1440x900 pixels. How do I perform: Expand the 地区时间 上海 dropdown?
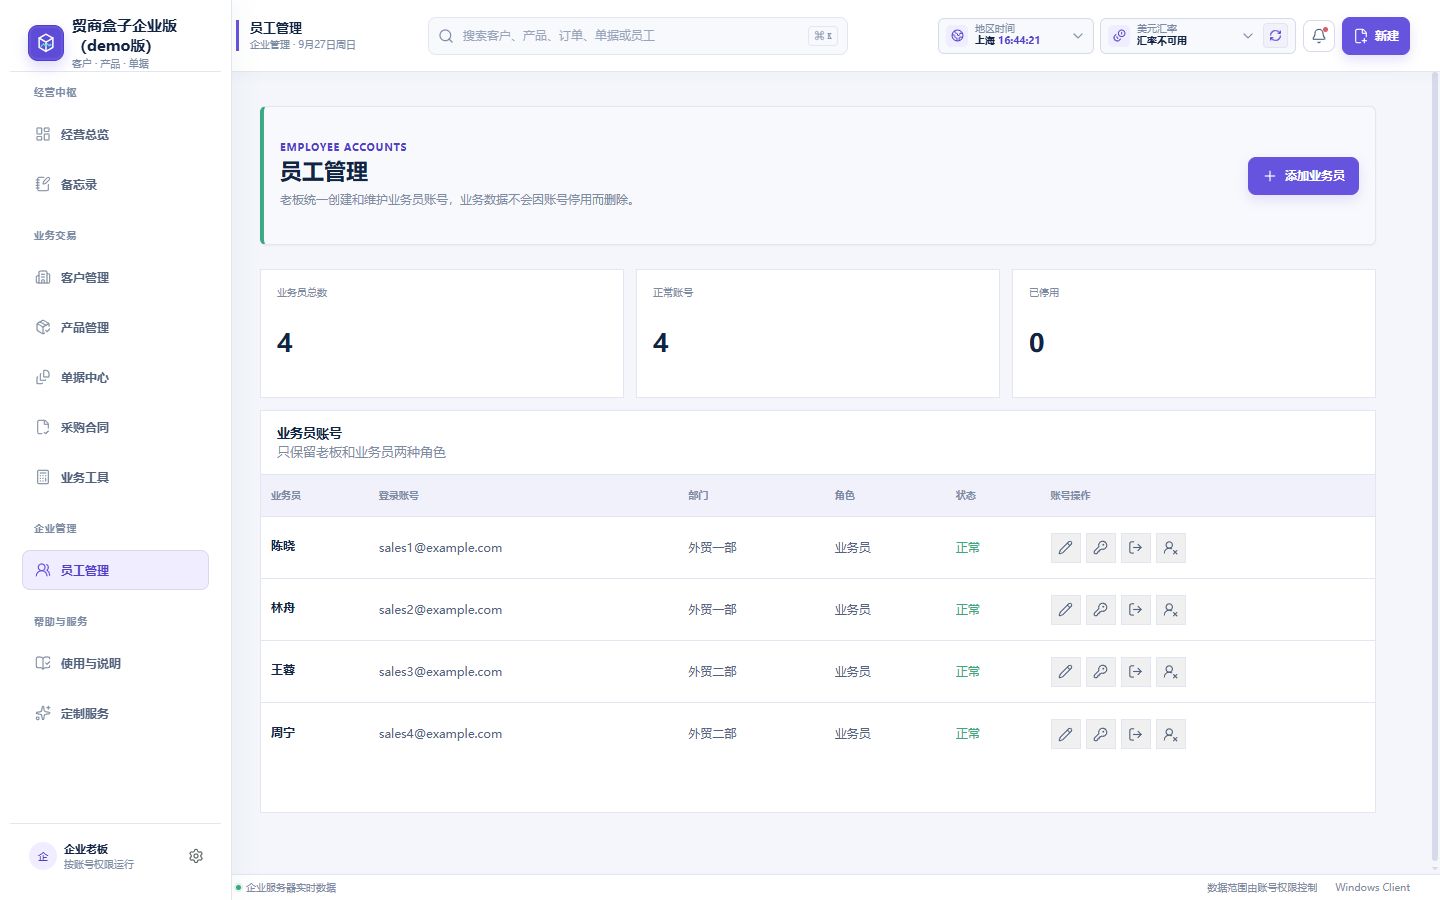(x=1015, y=36)
